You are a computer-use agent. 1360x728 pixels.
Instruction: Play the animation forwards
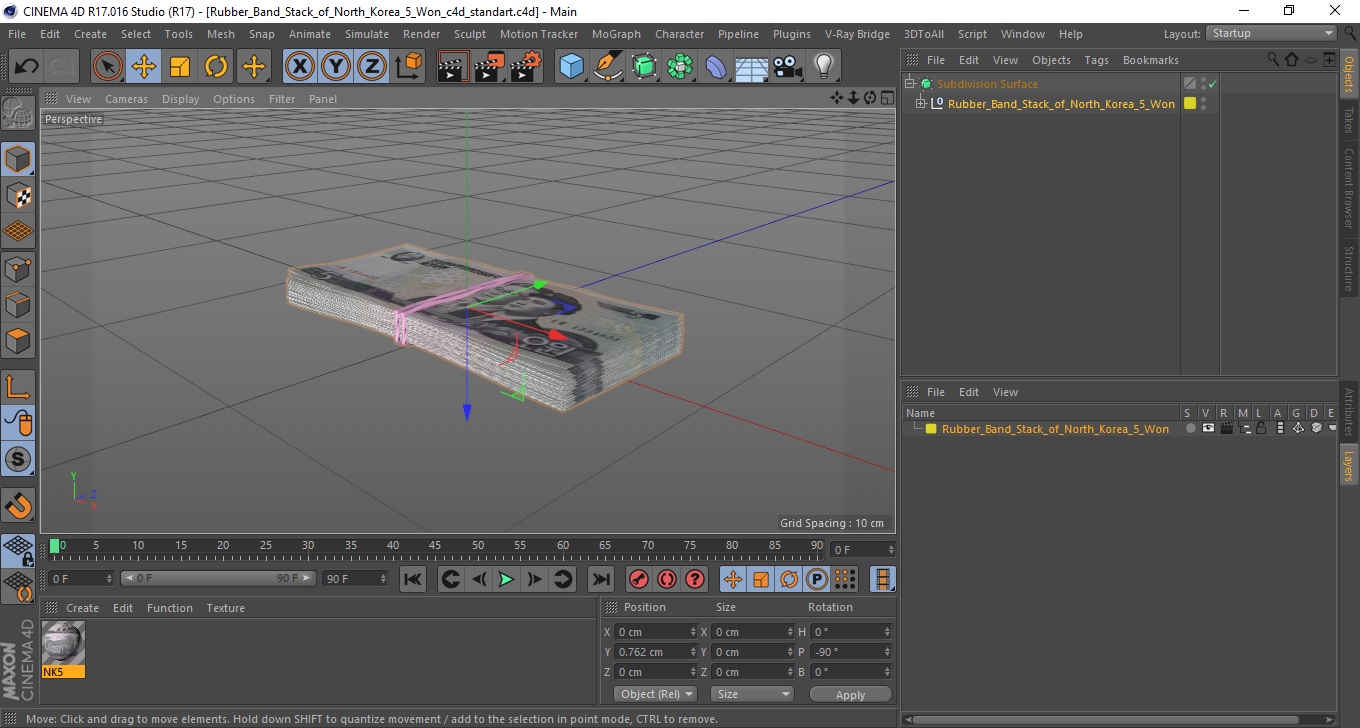(507, 579)
